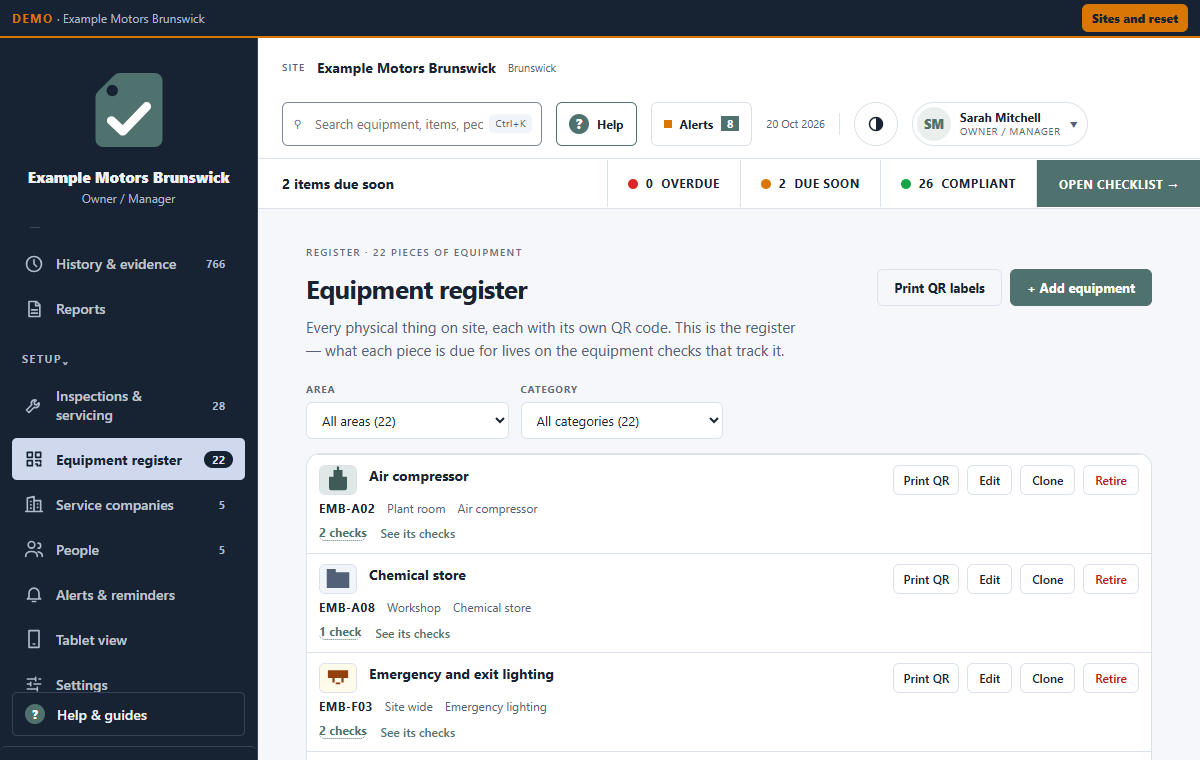This screenshot has width=1200, height=760.
Task: Open the Air compressor '2 checks' link
Action: click(x=343, y=533)
